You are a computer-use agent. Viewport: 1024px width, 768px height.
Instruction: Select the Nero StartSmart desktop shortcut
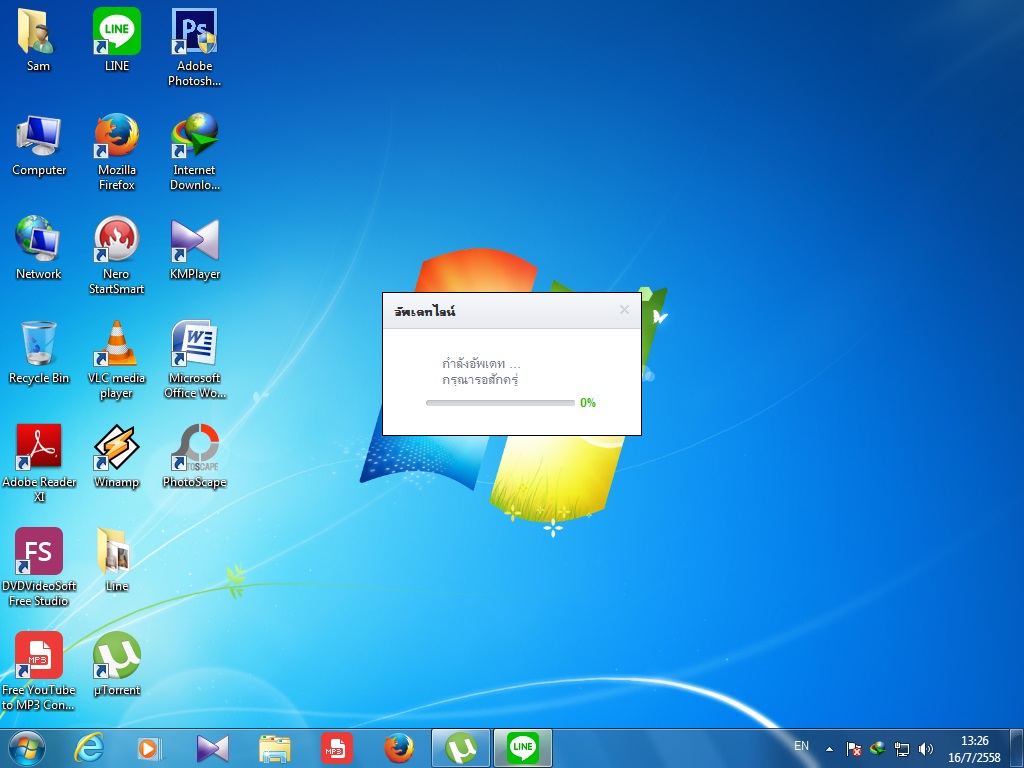pos(116,255)
